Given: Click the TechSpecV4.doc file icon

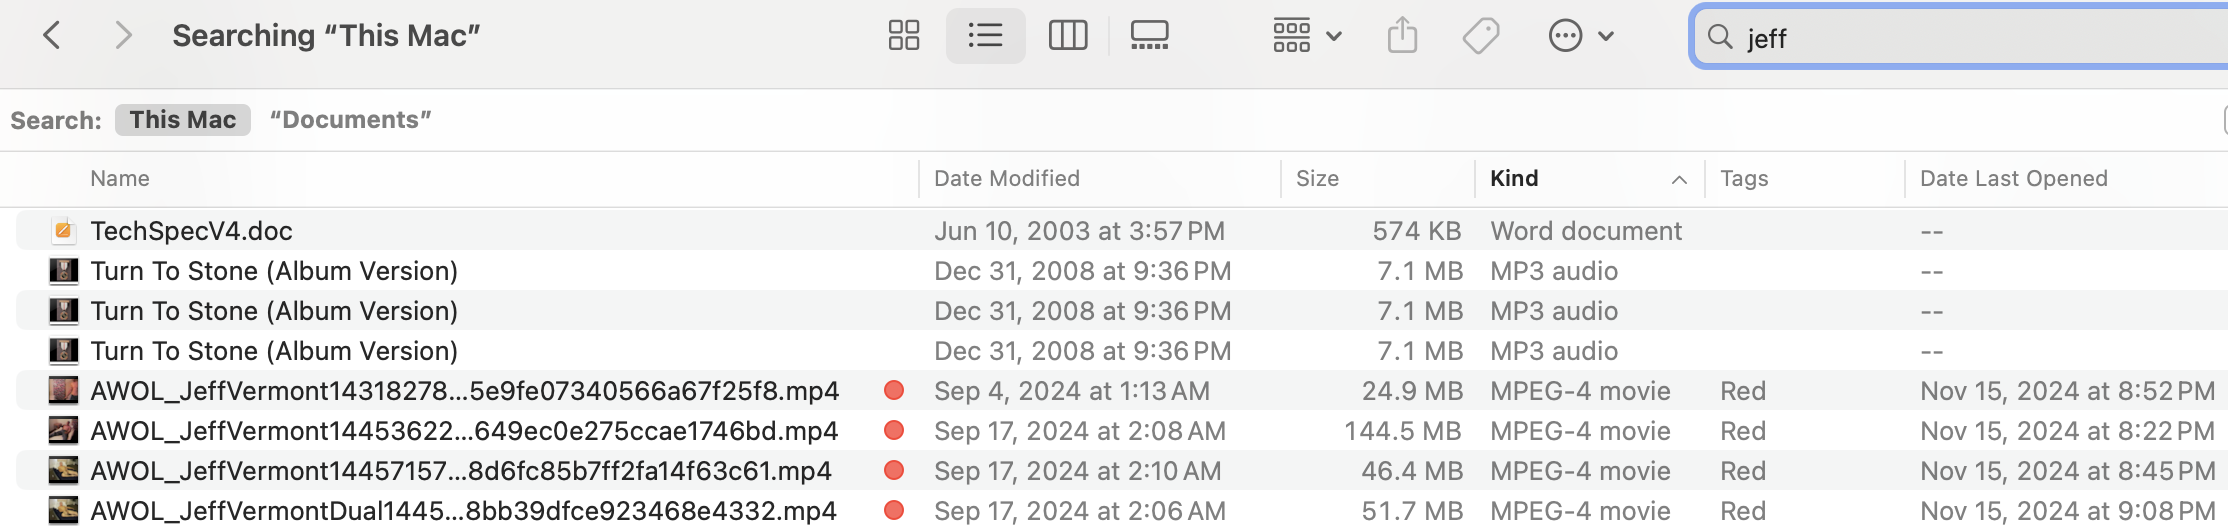Looking at the screenshot, I should pos(63,231).
